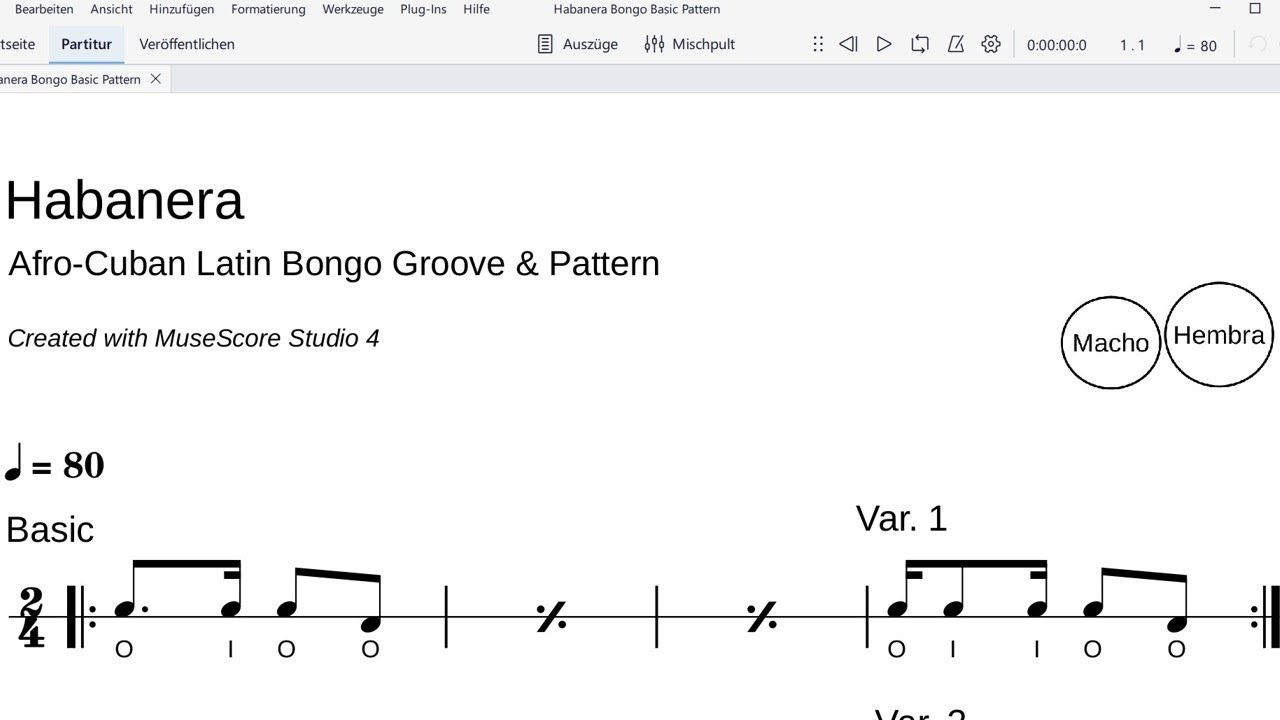Open playback settings gear

coord(991,44)
